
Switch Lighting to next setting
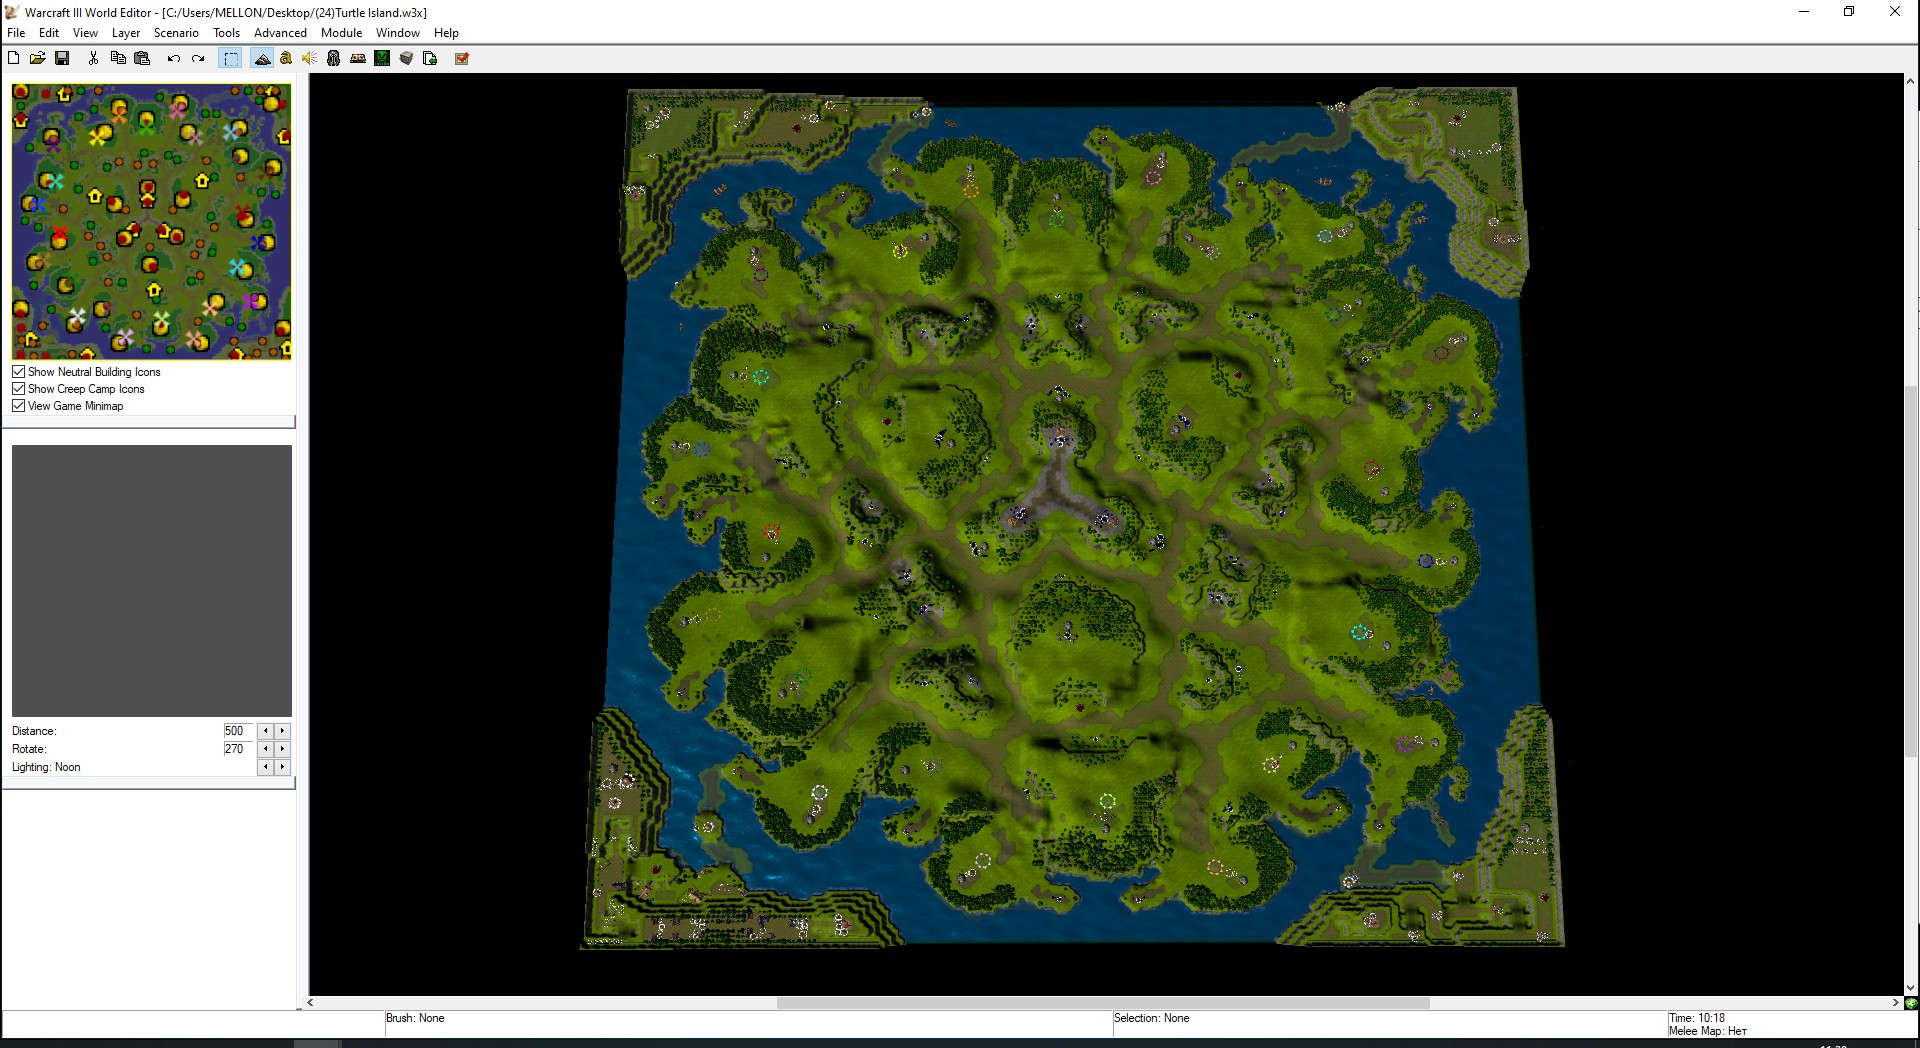click(283, 767)
